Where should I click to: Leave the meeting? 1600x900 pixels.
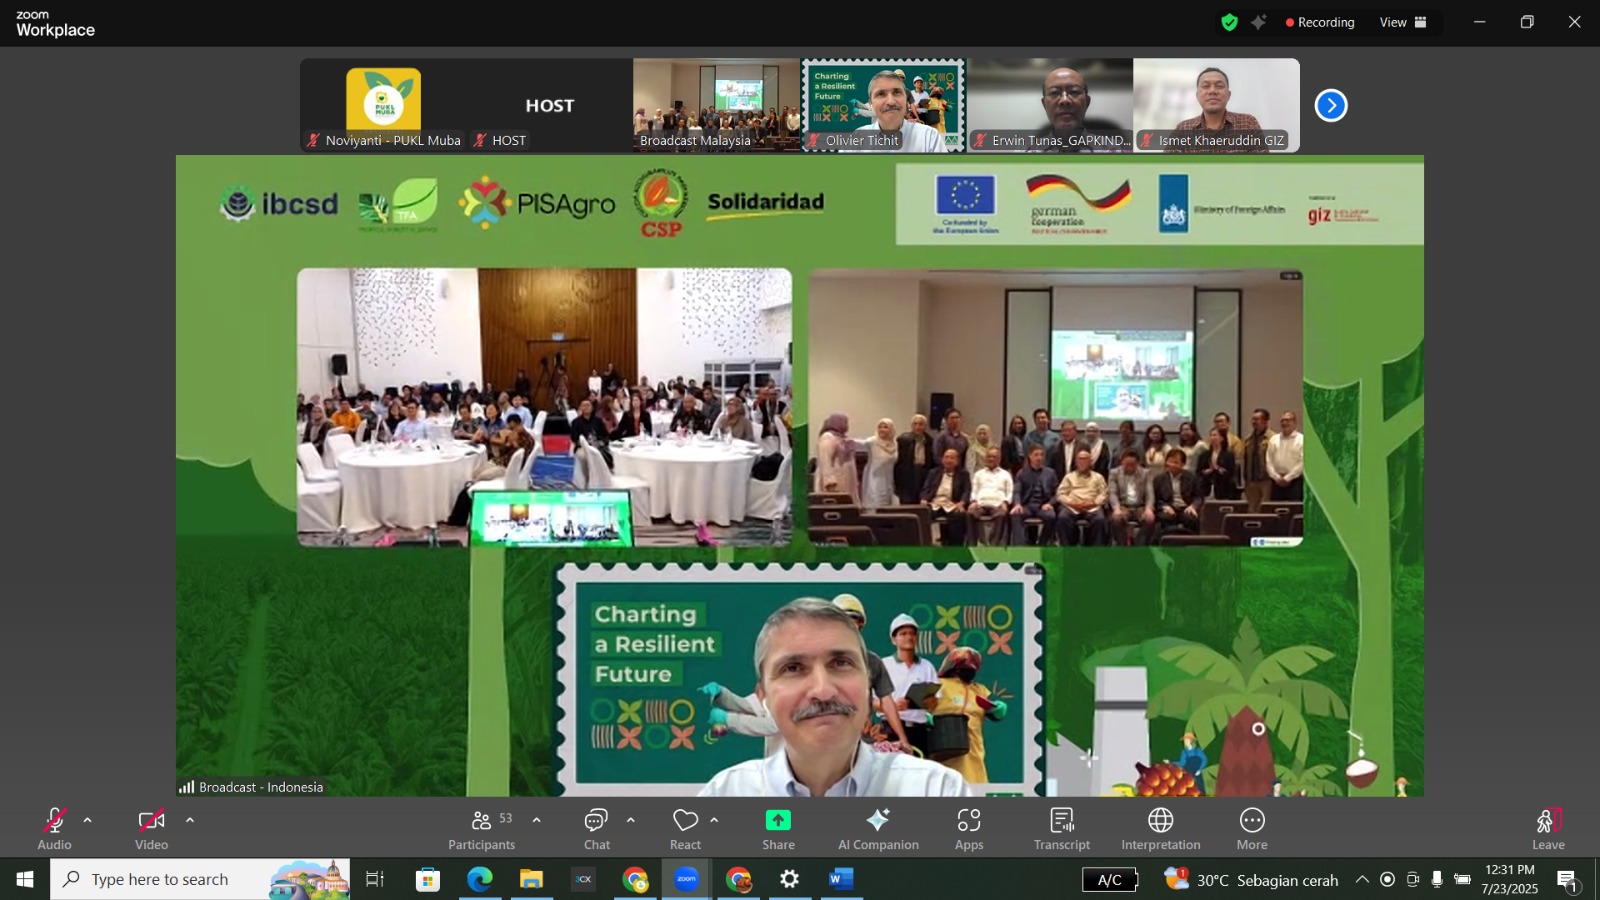[1547, 829]
